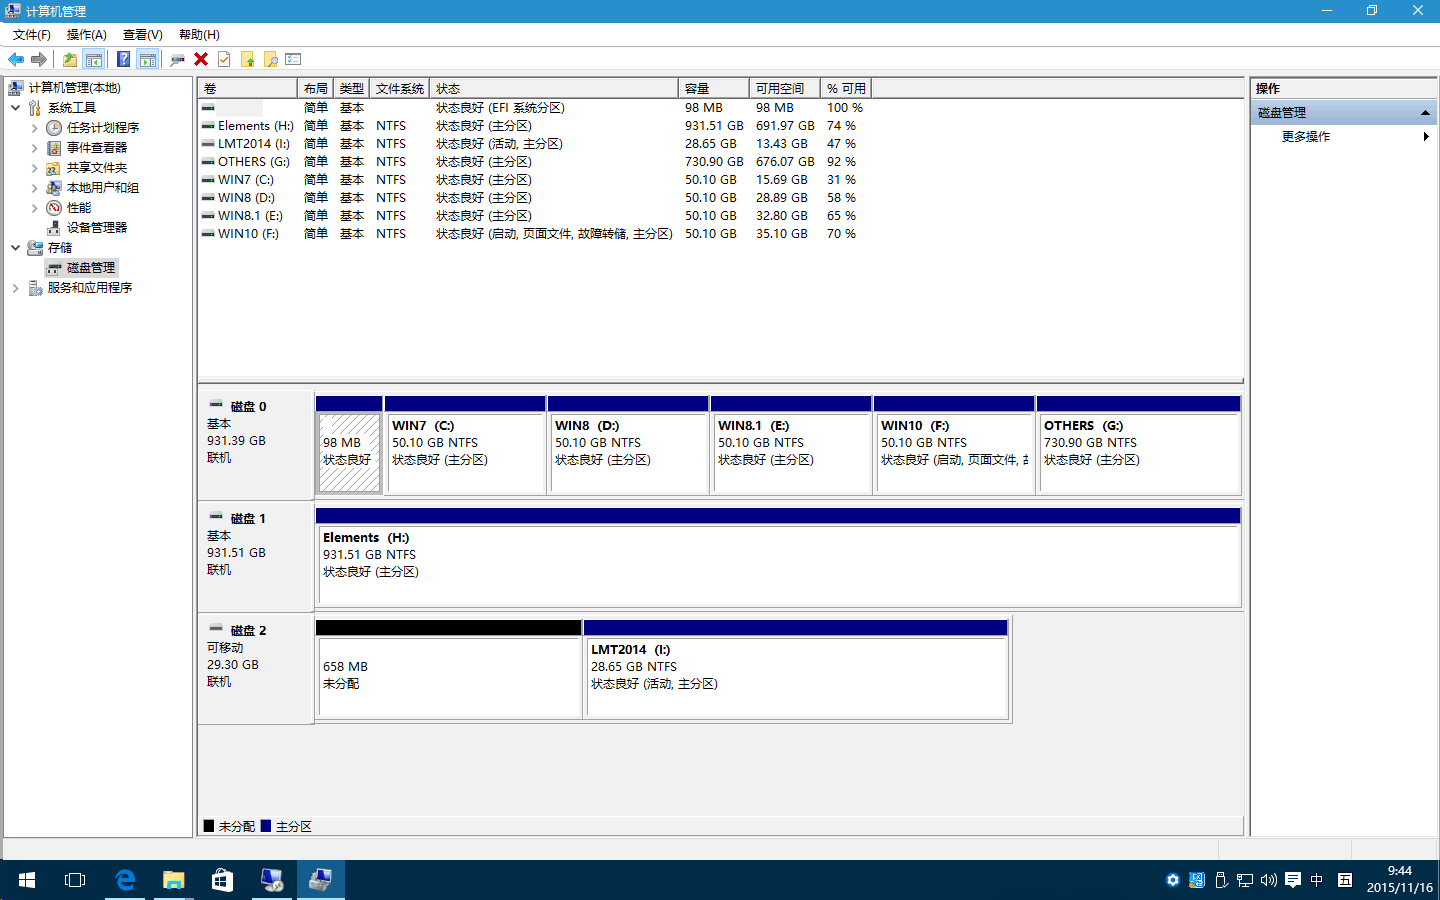The height and width of the screenshot is (900, 1440).
Task: Open the 文件(F) menu
Action: pyautogui.click(x=32, y=35)
